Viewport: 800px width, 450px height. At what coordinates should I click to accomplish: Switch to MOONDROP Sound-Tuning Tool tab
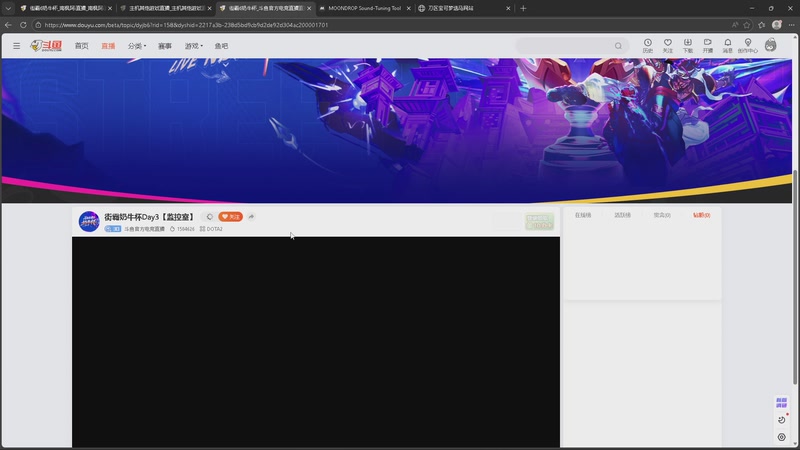(365, 8)
